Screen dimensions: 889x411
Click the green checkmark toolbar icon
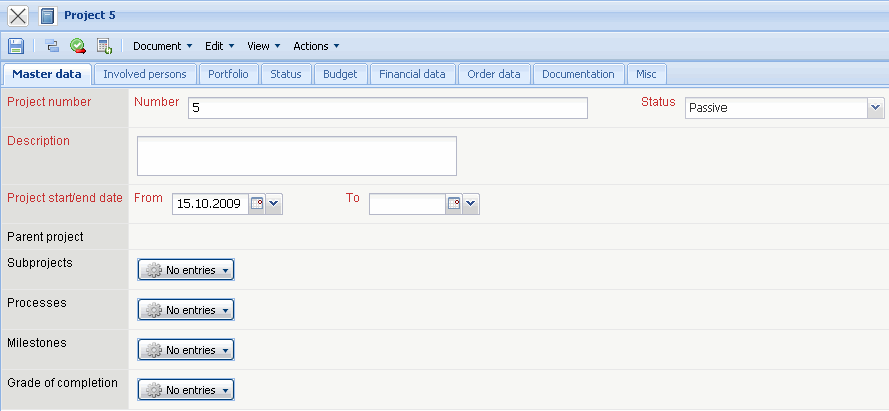[x=77, y=46]
